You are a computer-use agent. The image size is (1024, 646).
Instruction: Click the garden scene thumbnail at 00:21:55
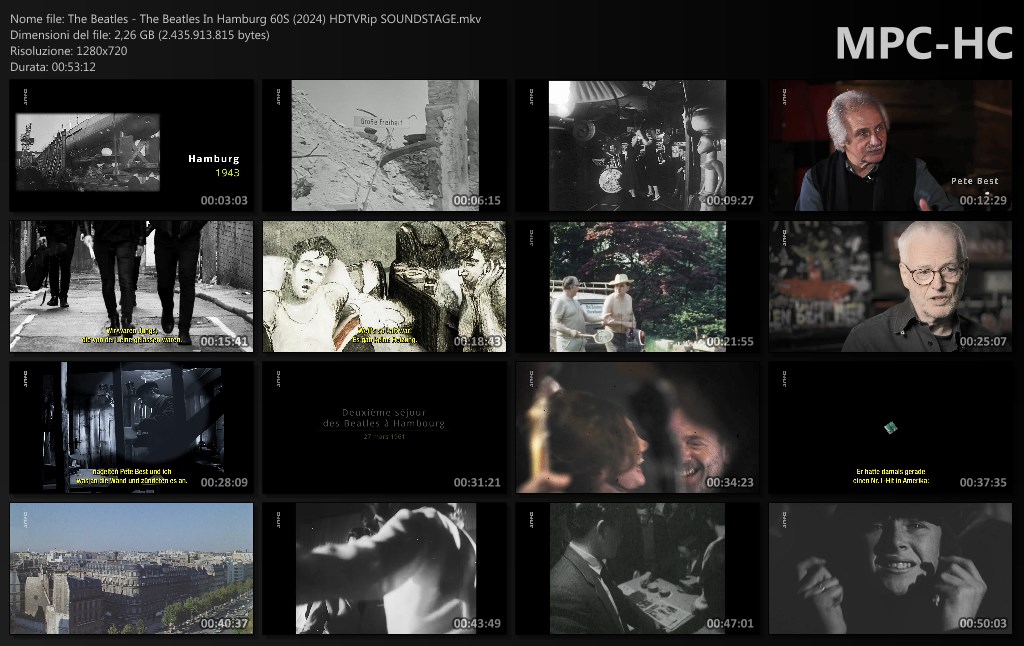click(637, 287)
